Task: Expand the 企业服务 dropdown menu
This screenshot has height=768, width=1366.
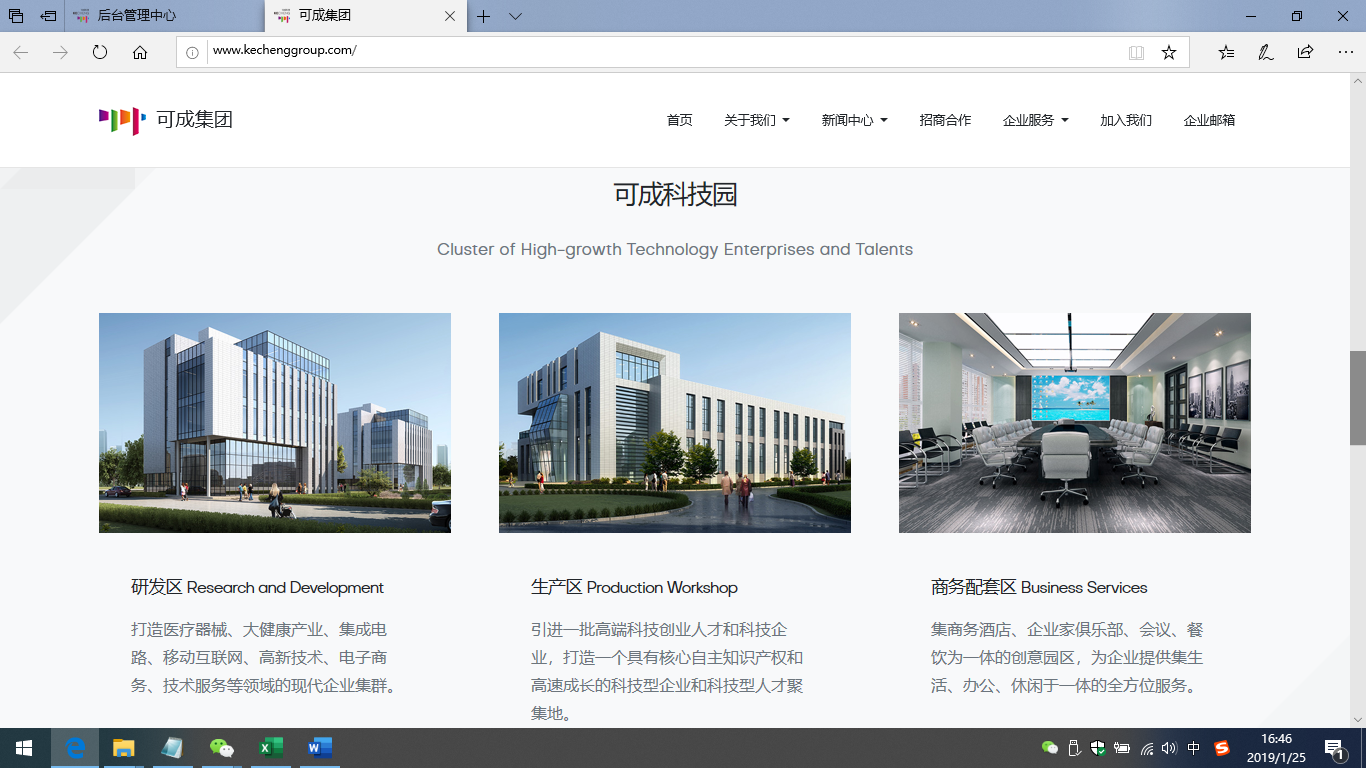Action: pos(1035,120)
